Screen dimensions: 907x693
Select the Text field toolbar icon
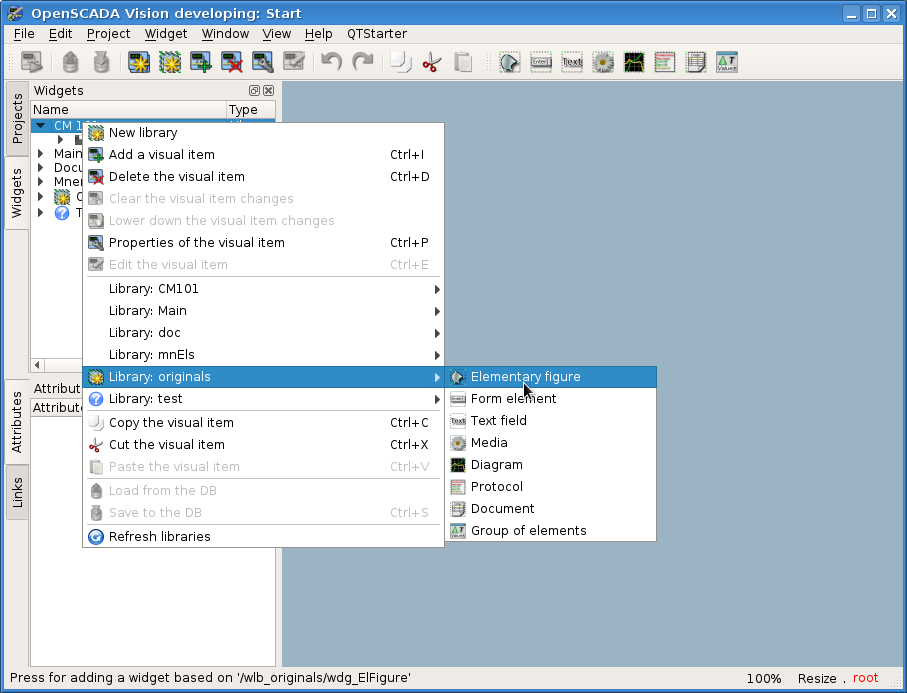pos(572,62)
